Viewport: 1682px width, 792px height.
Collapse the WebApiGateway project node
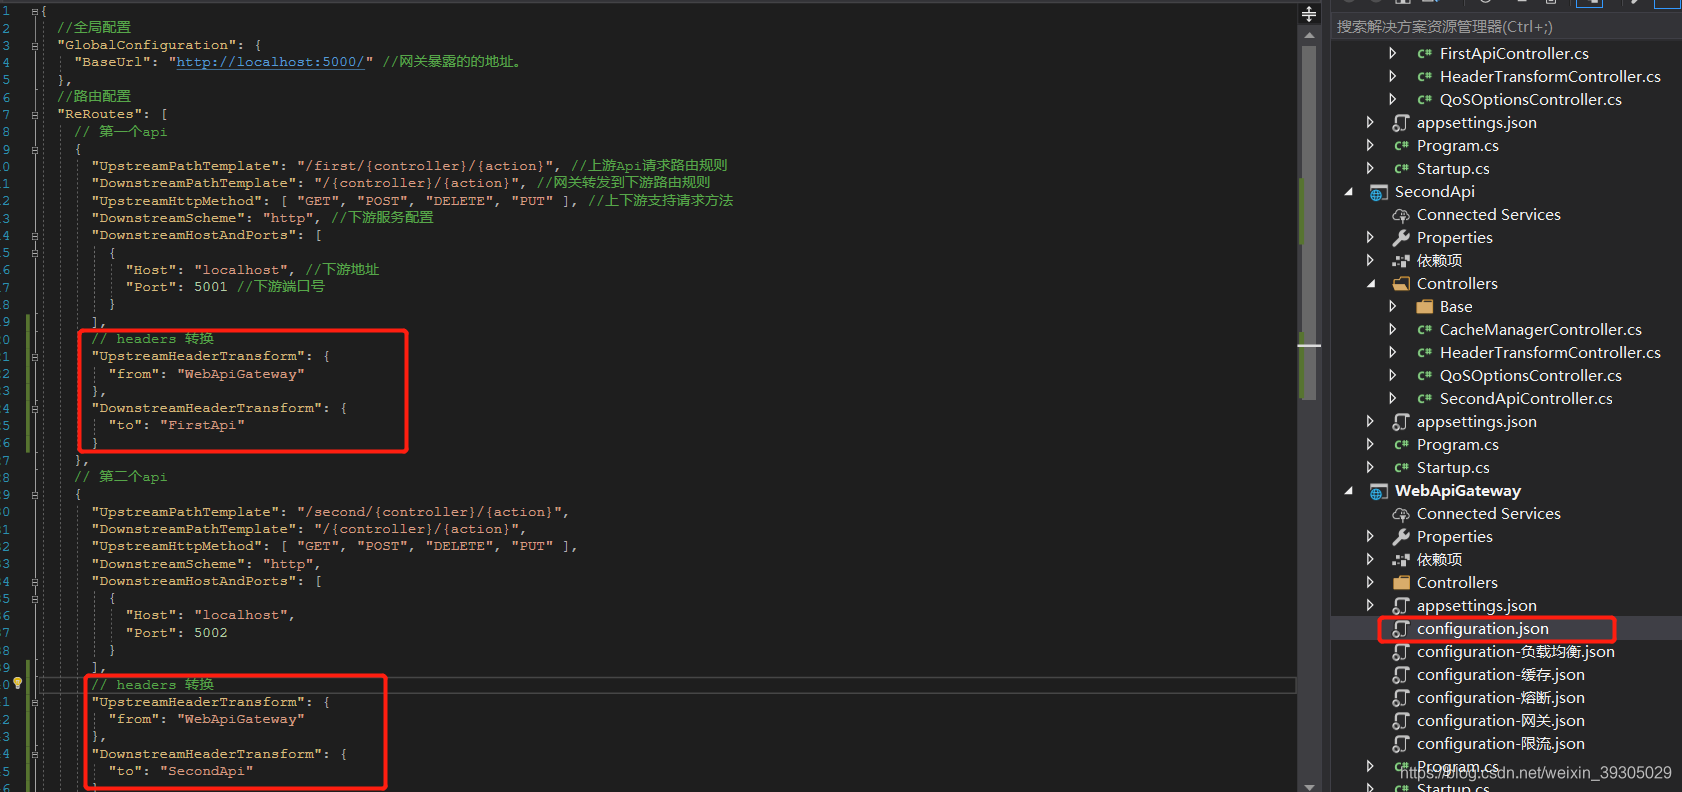[1349, 491]
